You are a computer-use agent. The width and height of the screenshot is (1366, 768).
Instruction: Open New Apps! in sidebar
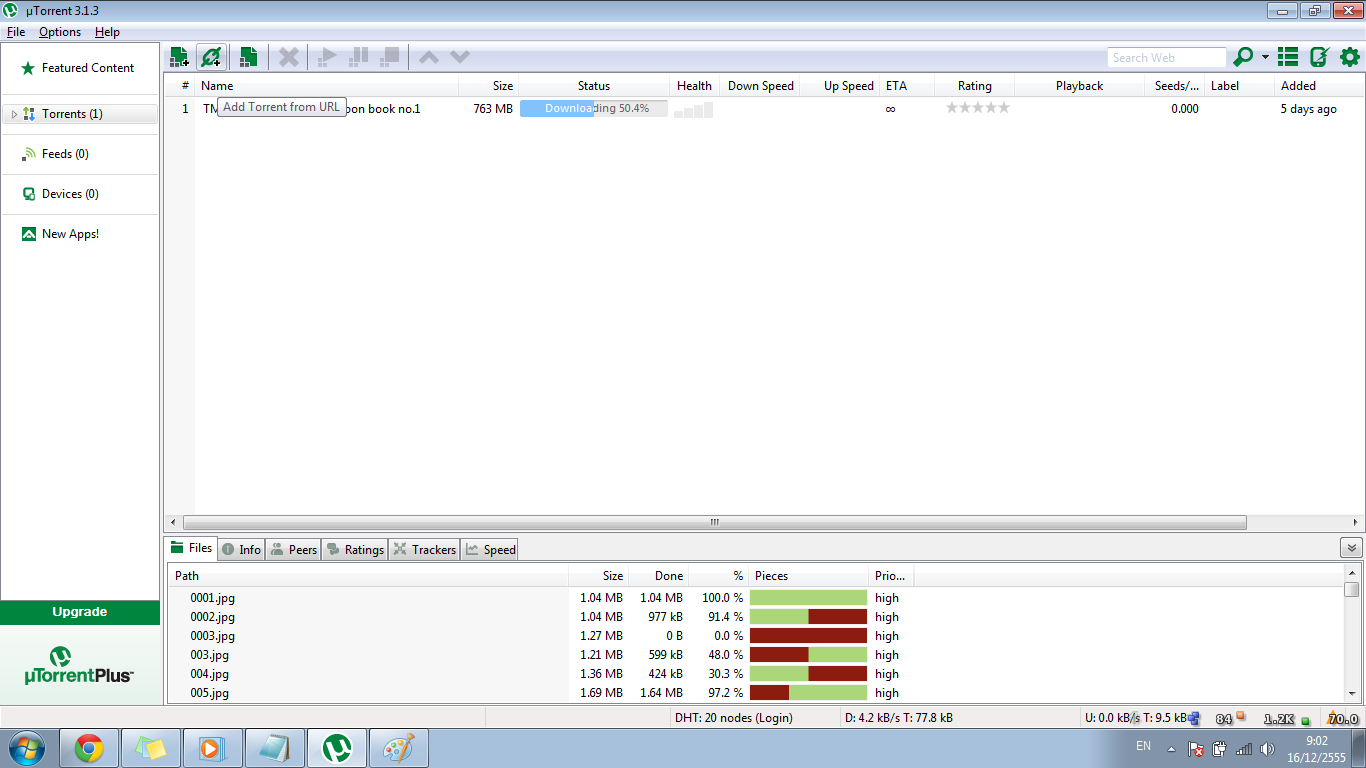click(x=80, y=234)
